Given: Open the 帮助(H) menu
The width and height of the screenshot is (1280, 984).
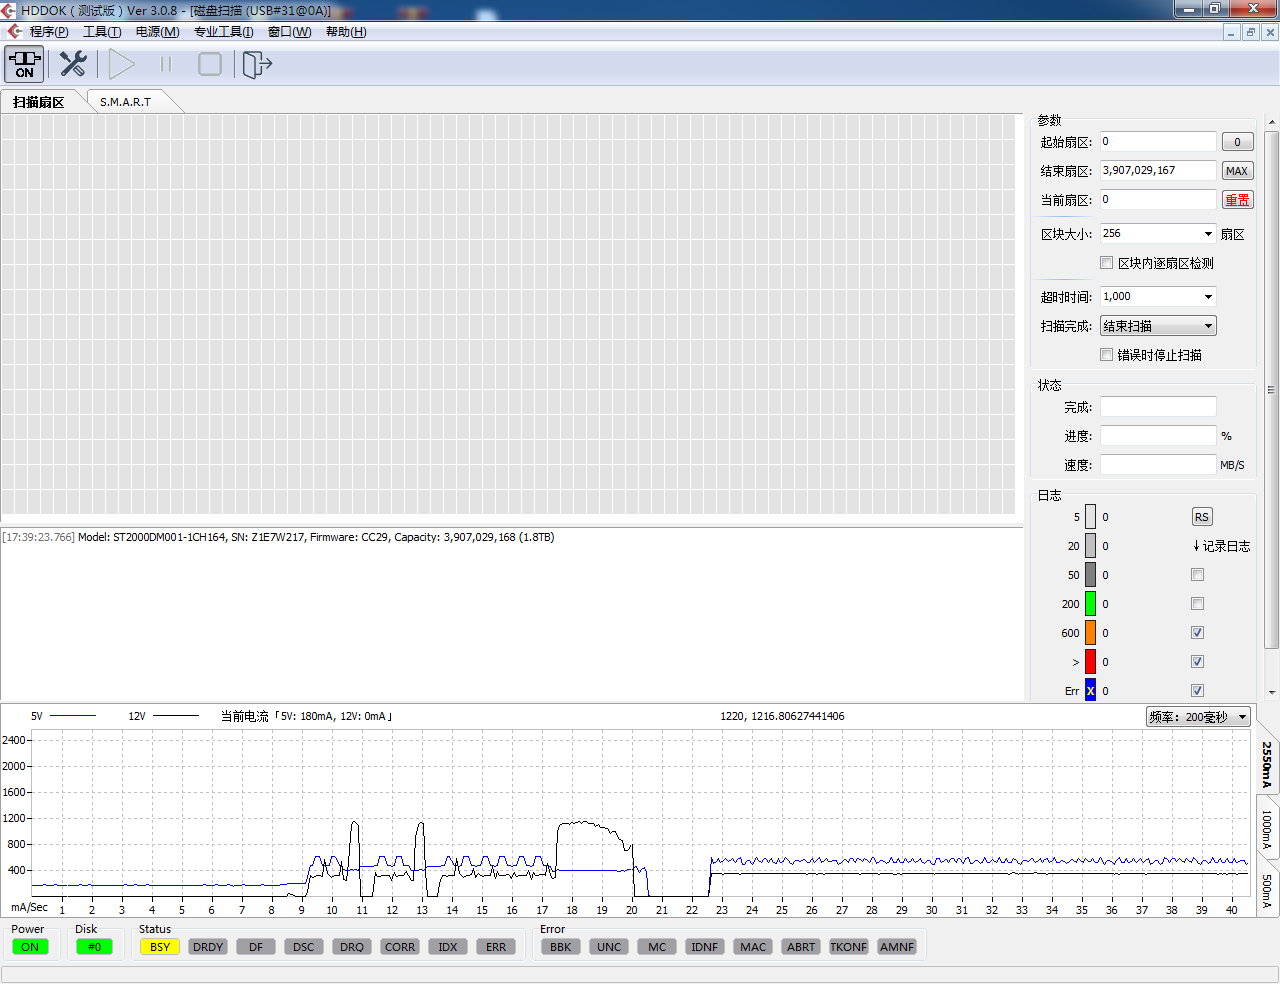Looking at the screenshot, I should [x=346, y=32].
